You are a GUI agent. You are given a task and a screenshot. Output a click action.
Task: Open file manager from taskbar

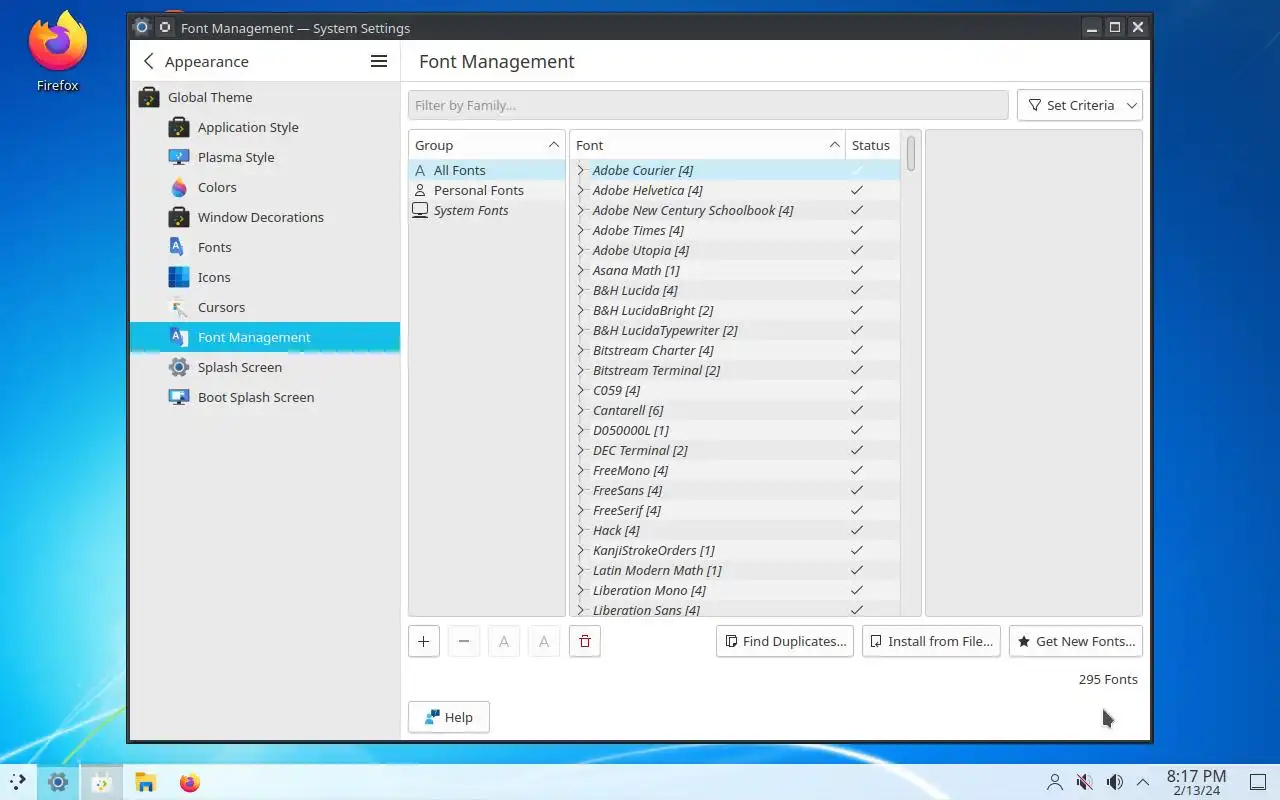pyautogui.click(x=145, y=782)
